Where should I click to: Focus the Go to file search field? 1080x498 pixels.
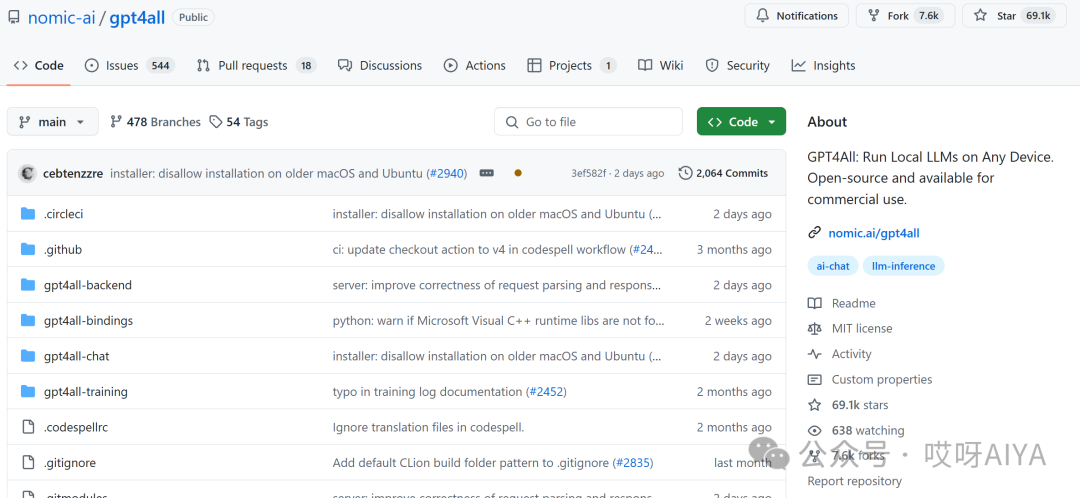588,122
